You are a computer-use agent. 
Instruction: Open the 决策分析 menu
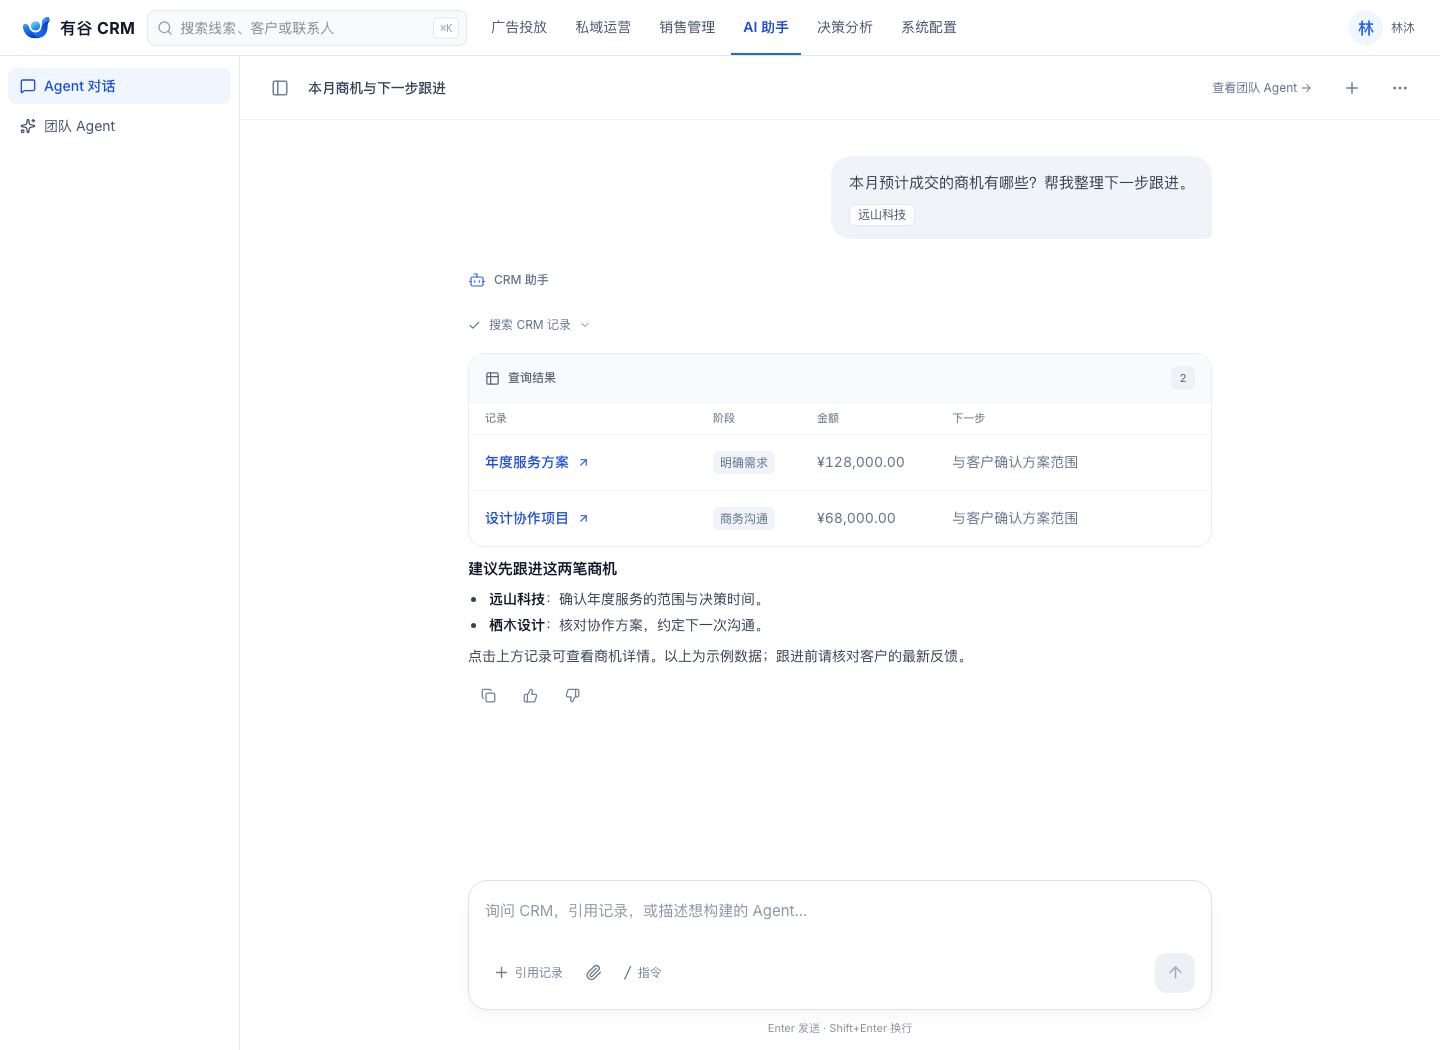(845, 28)
